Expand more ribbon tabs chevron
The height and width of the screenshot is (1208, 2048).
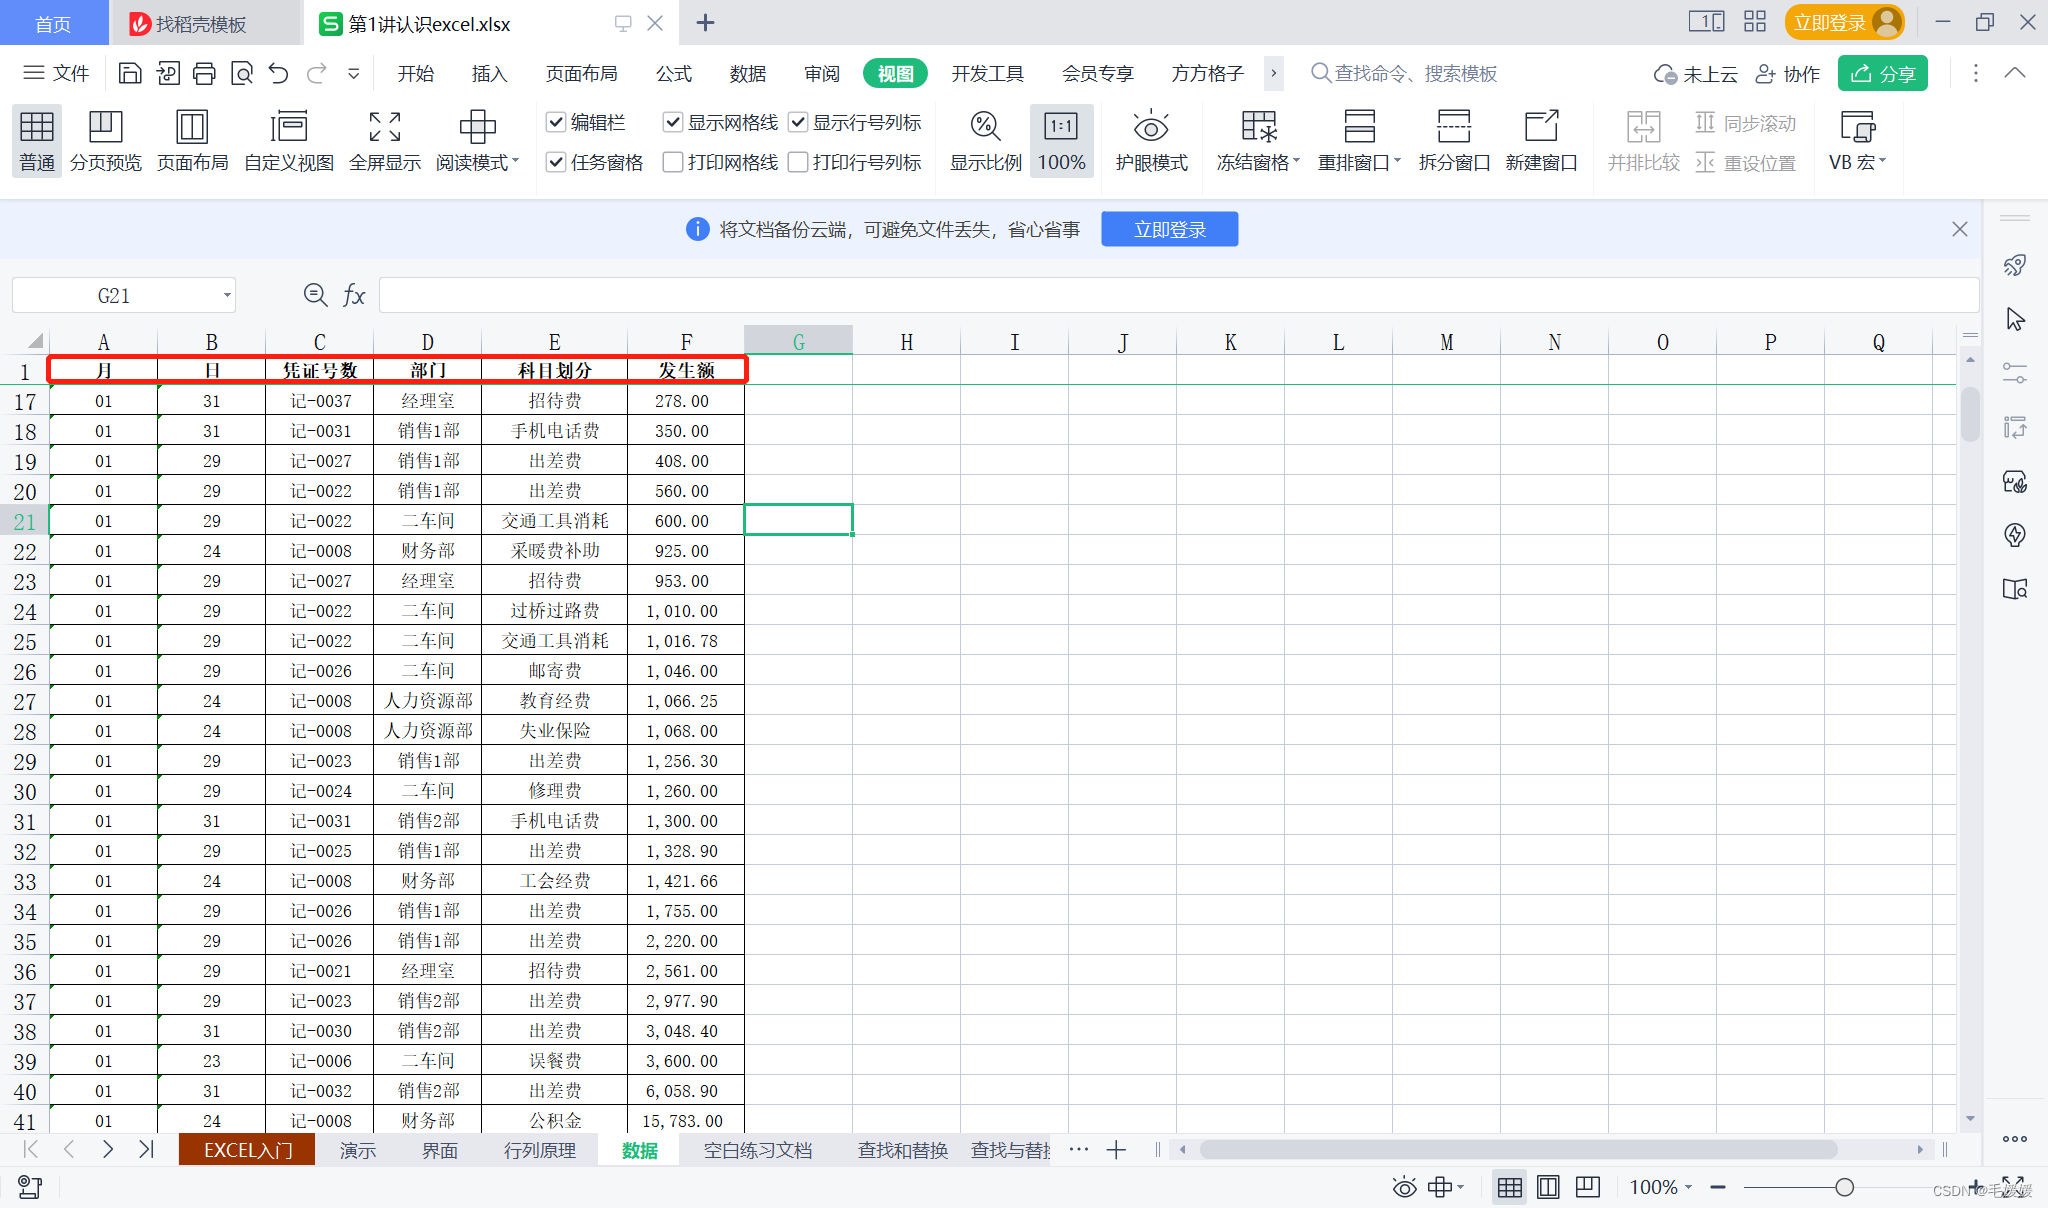[x=1273, y=73]
